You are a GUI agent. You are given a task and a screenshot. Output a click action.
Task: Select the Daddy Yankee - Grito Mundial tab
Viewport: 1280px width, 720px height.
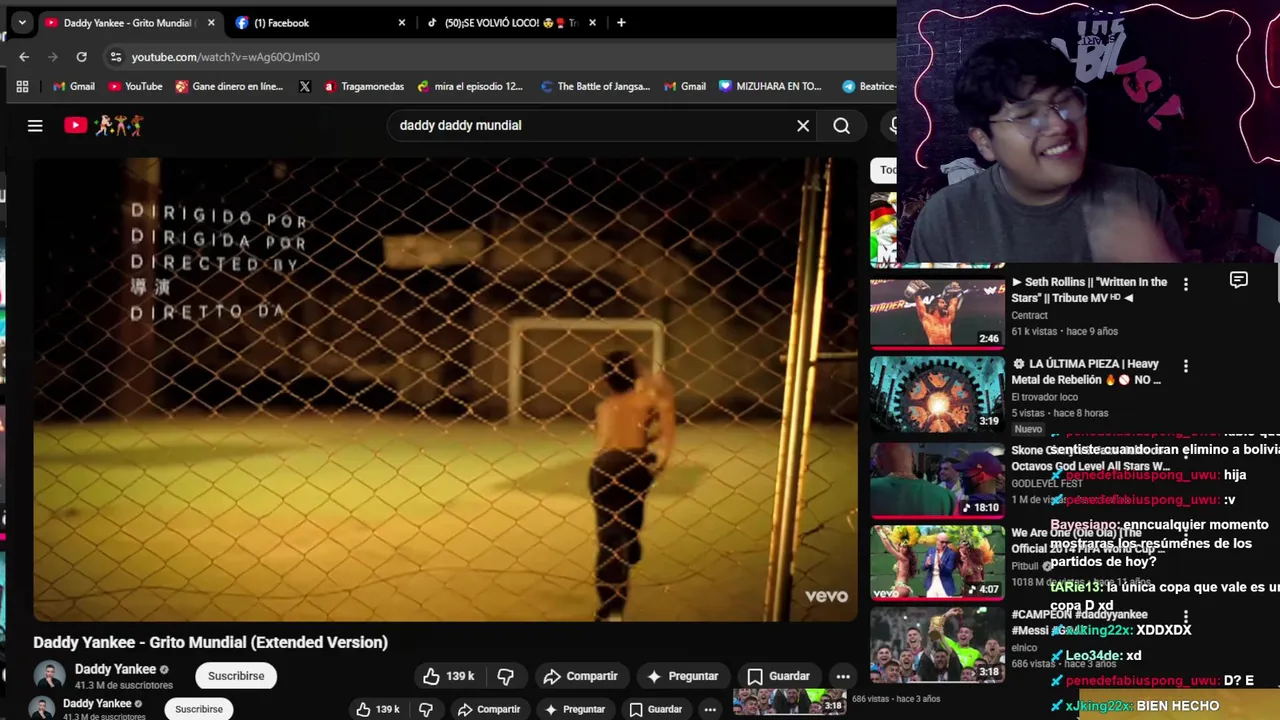coord(128,22)
